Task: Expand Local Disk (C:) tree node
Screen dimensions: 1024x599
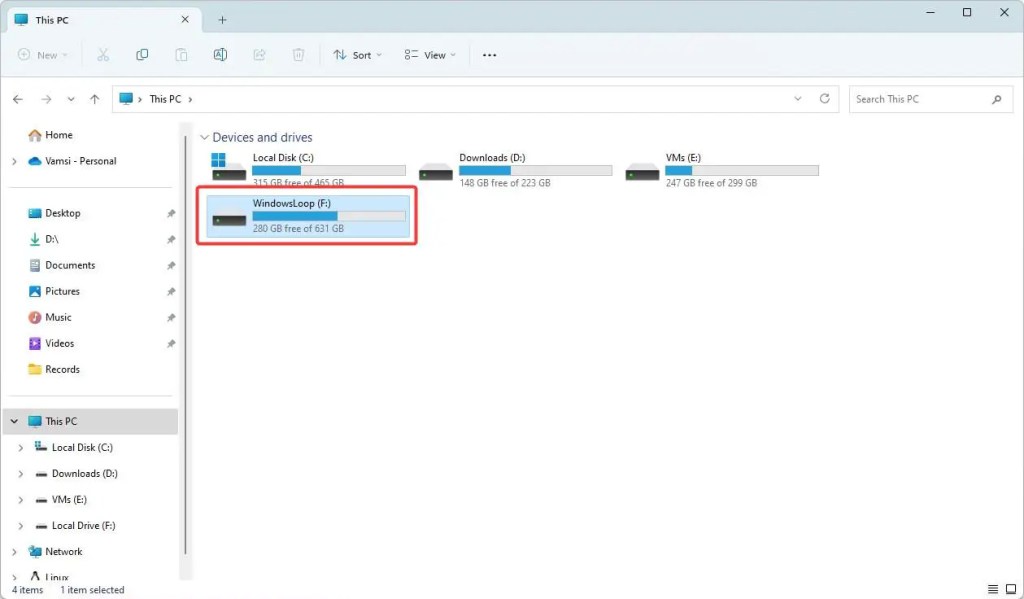Action: tap(21, 447)
